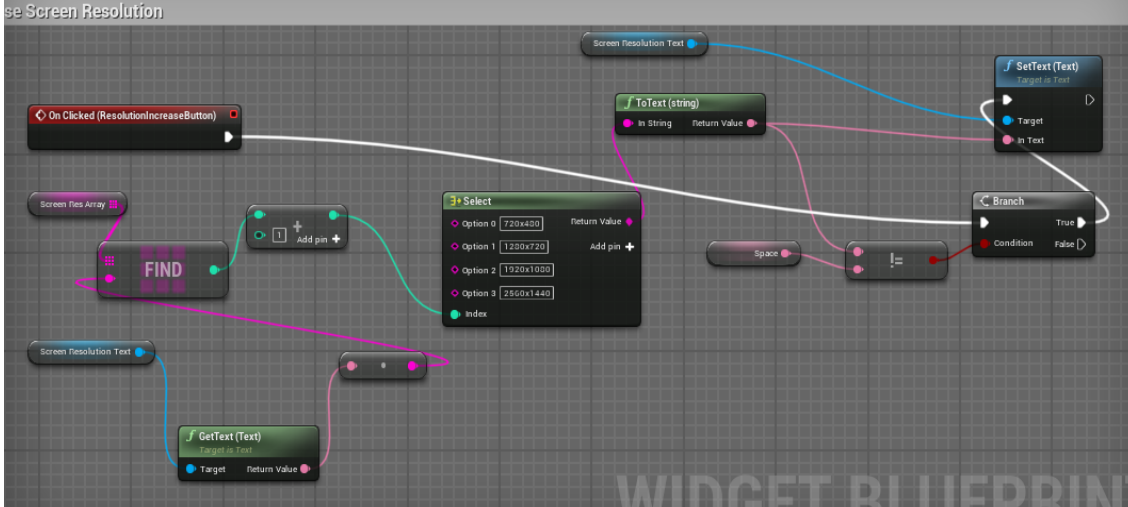1128x507 pixels.
Task: Select the top Screen Resolution Text variable node
Action: (644, 43)
